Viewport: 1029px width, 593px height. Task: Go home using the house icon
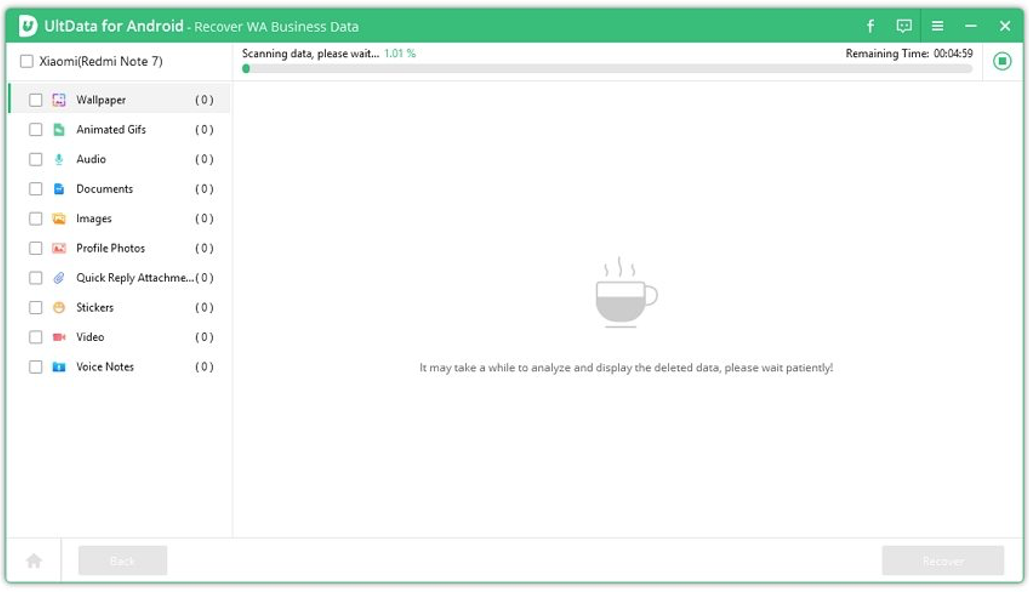(34, 561)
